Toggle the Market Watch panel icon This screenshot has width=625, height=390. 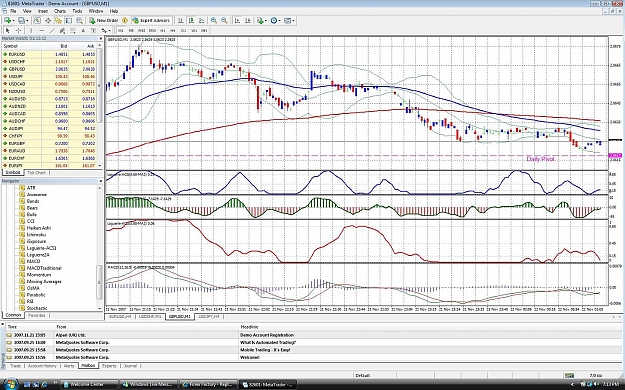click(x=37, y=20)
